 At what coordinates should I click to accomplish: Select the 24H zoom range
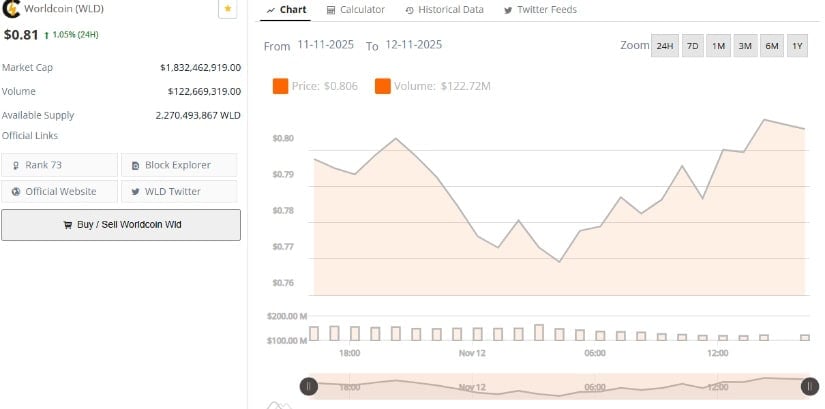point(664,46)
